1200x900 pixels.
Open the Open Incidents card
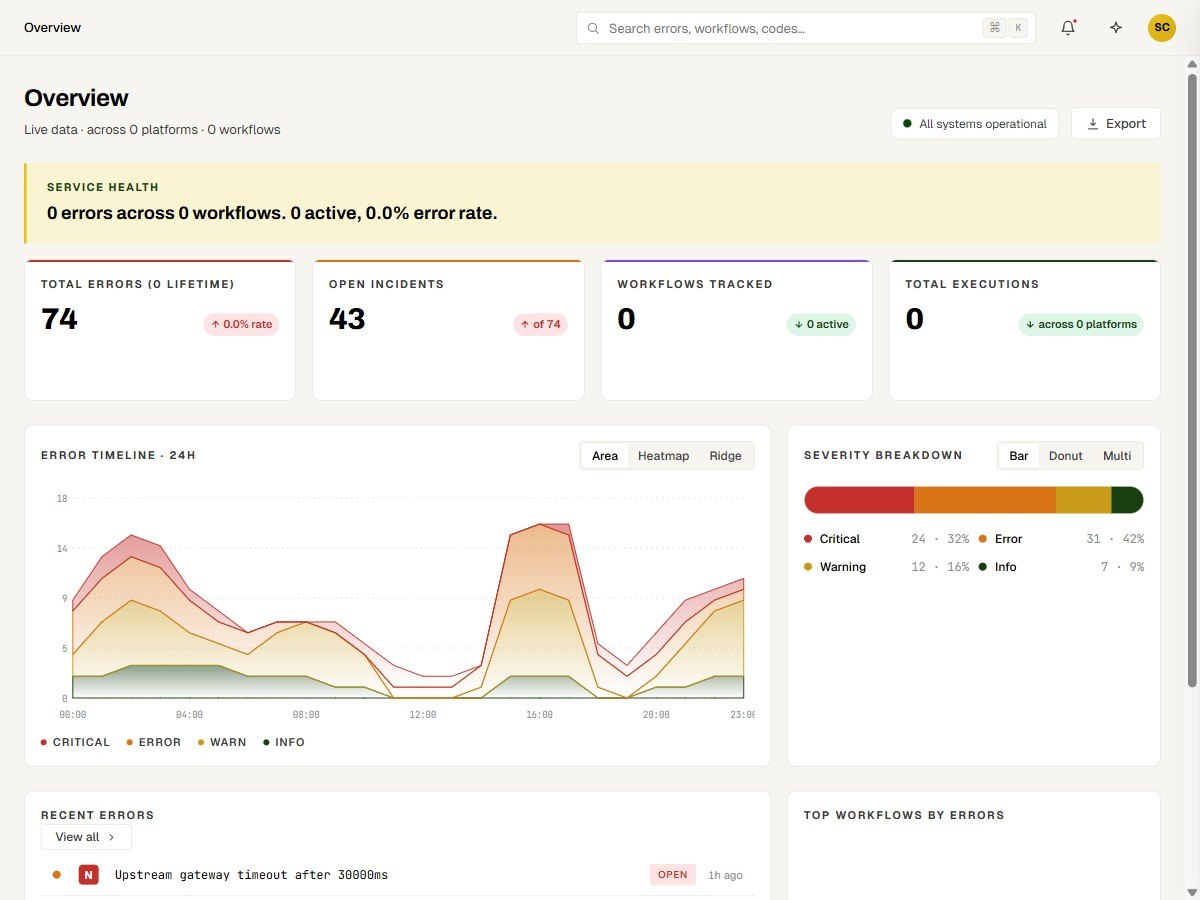448,330
